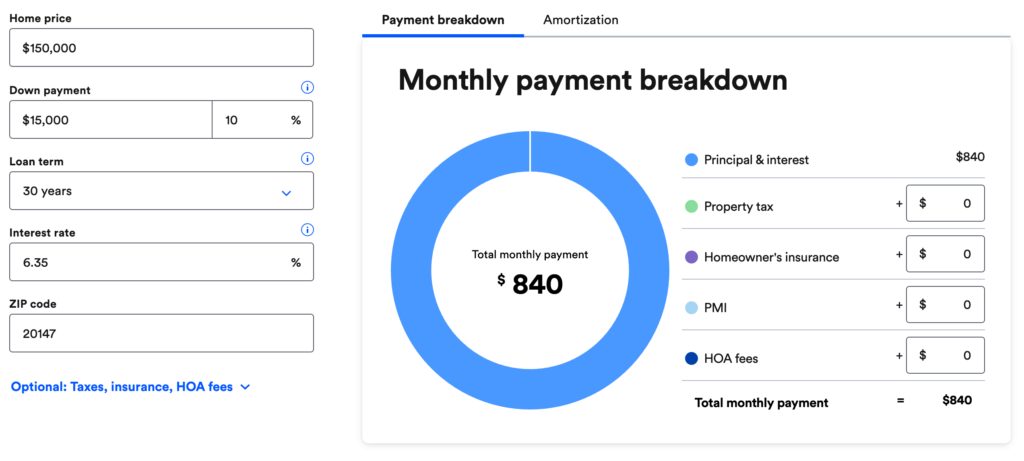Click the HOA fees dark blue dot
Screen dimensions: 1024x461
tap(692, 358)
